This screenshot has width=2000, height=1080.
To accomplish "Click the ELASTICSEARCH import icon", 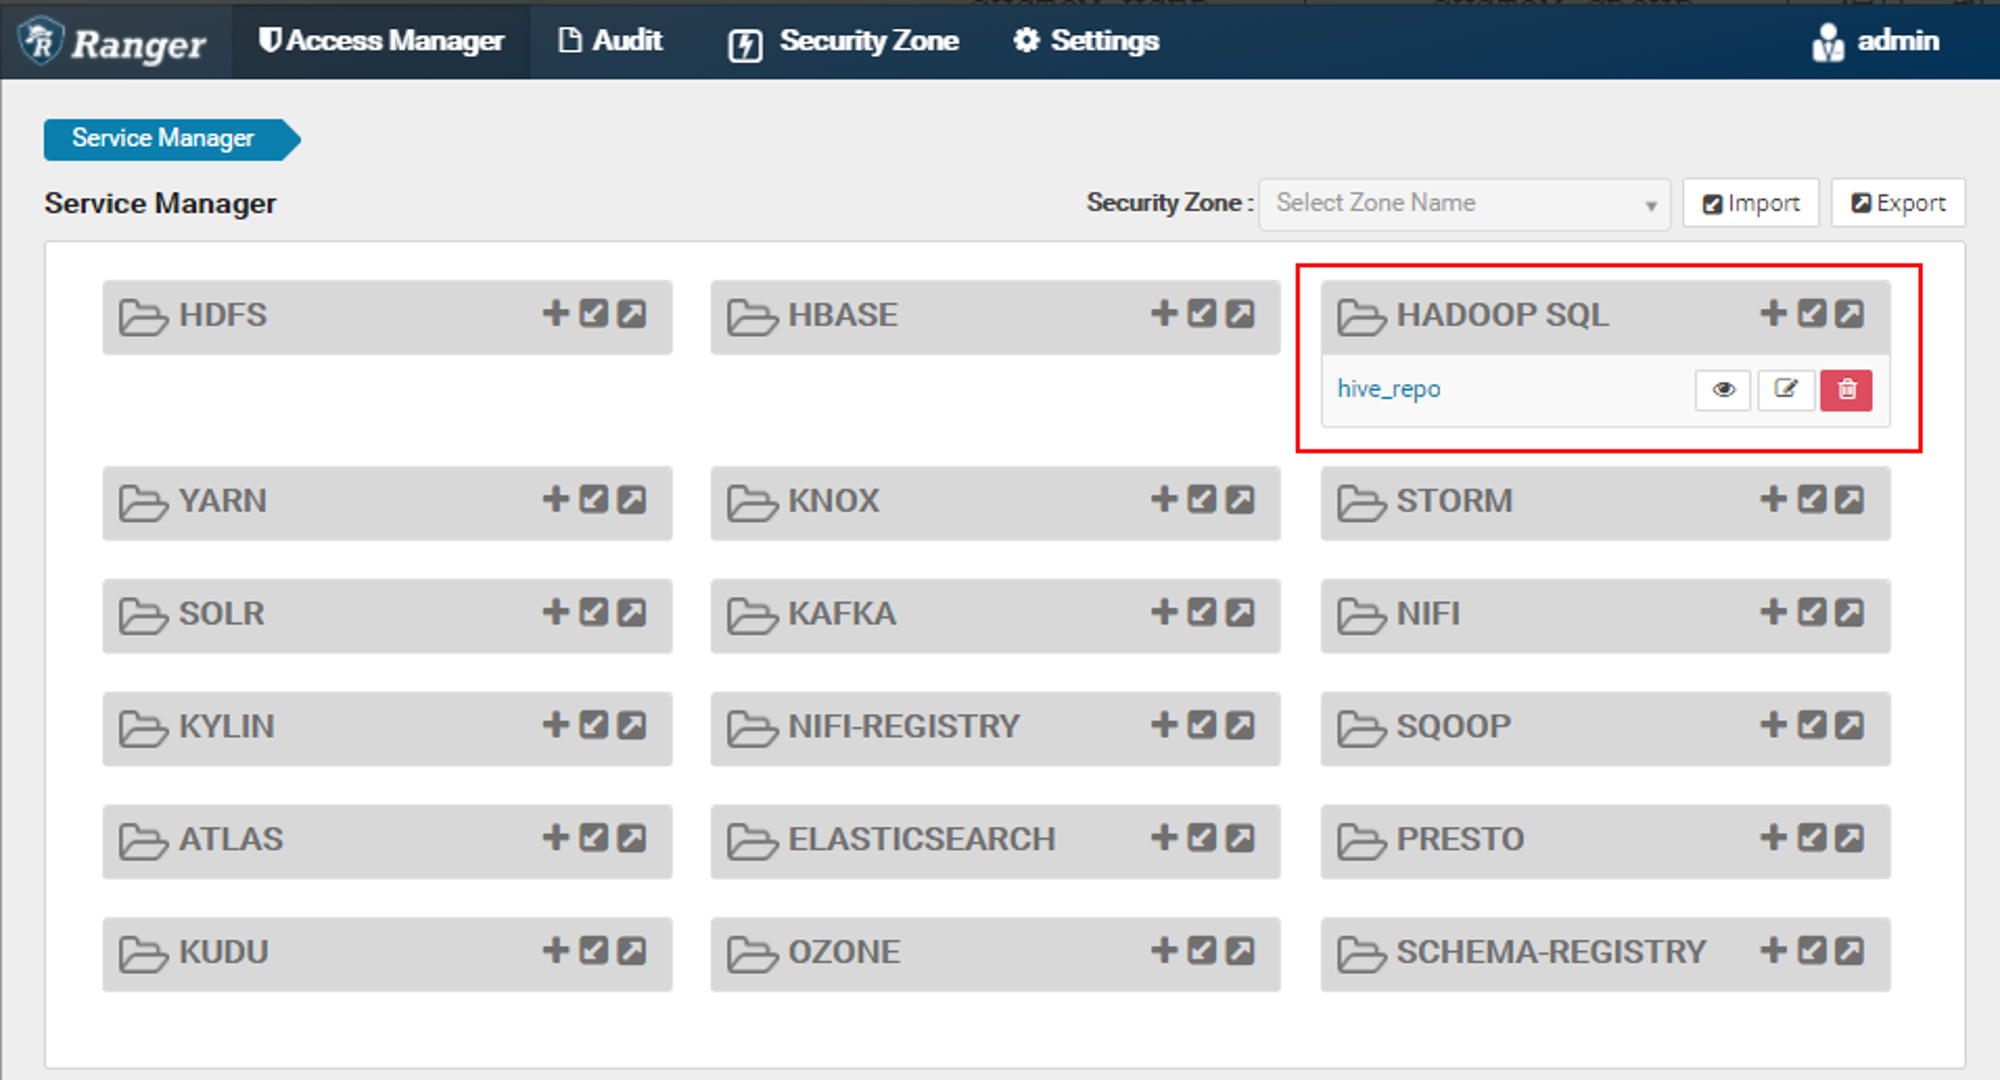I will (x=1202, y=838).
